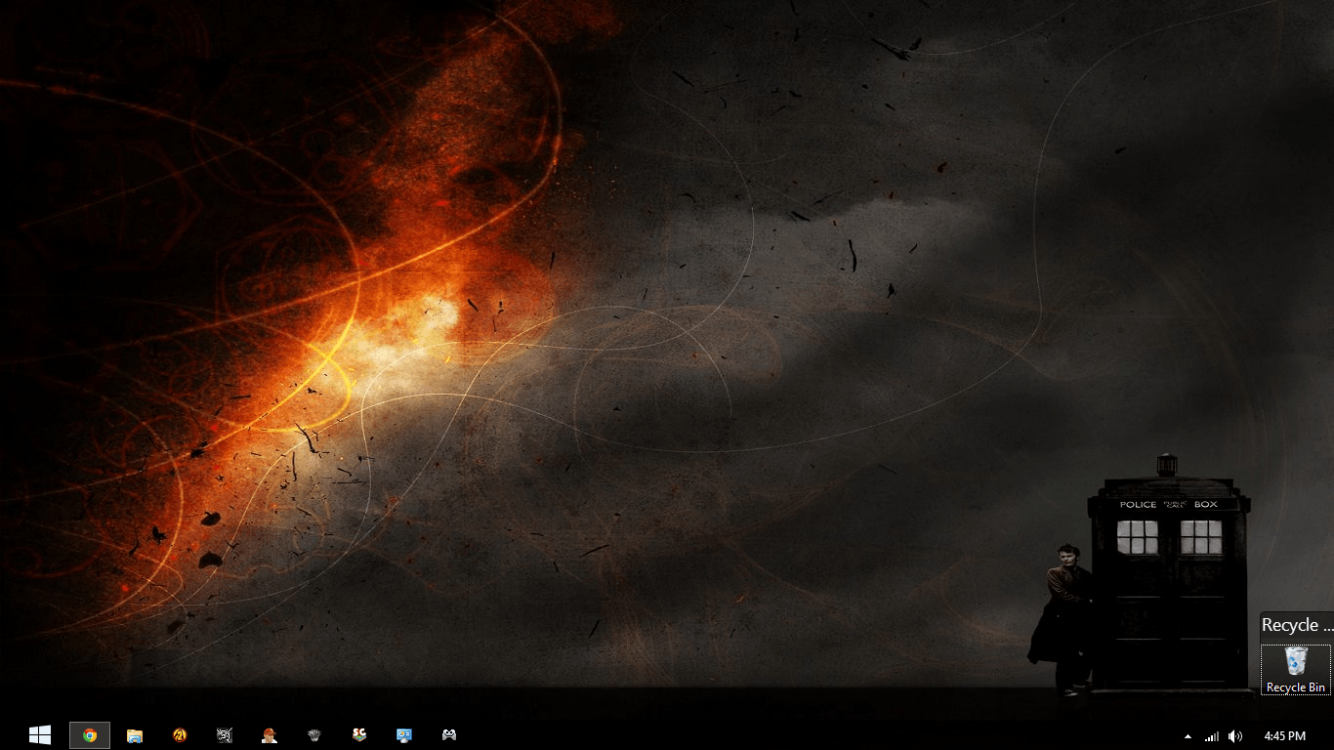Open the grey robot taskbar shortcut
Image resolution: width=1334 pixels, height=750 pixels.
[x=225, y=735]
